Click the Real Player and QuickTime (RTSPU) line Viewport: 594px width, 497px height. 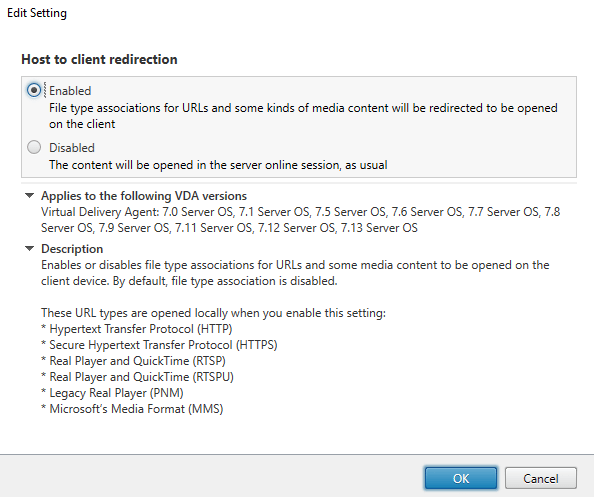tap(137, 377)
